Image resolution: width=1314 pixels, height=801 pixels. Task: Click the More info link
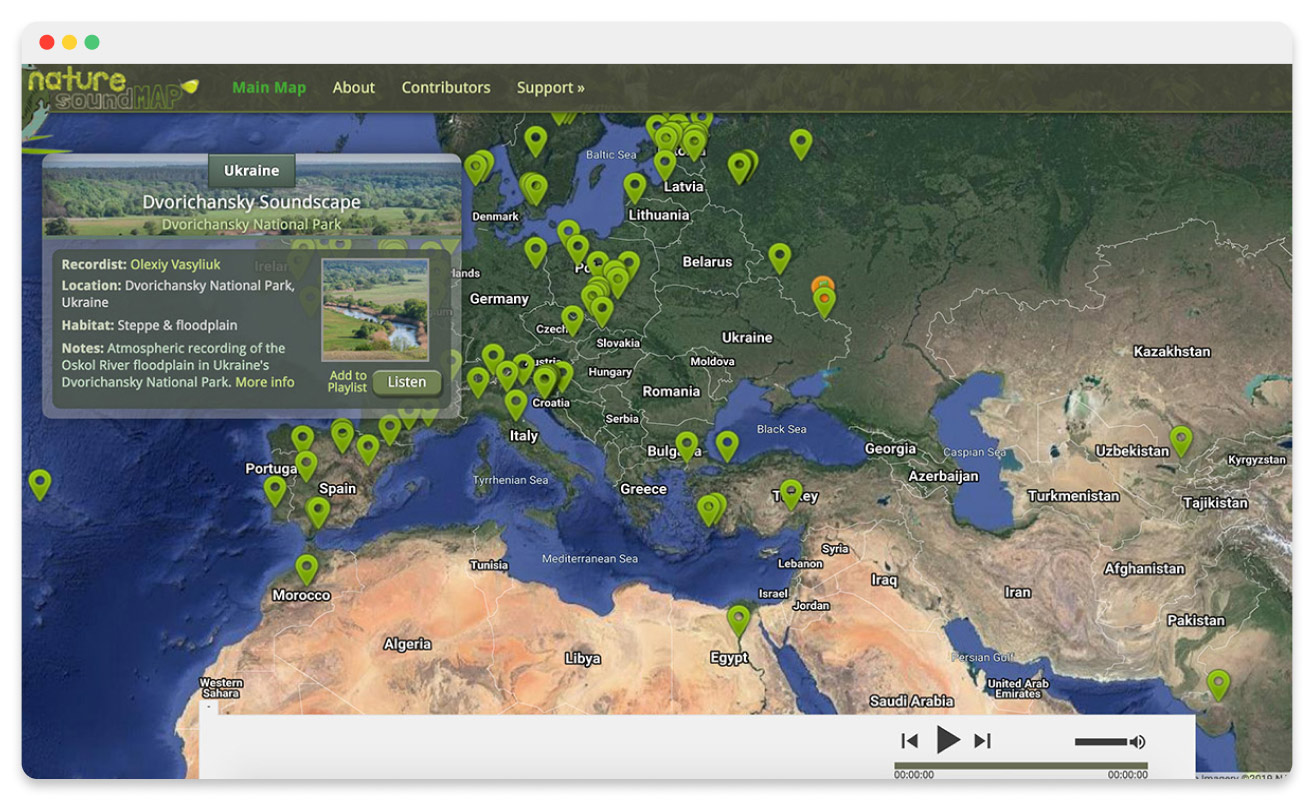[x=265, y=382]
